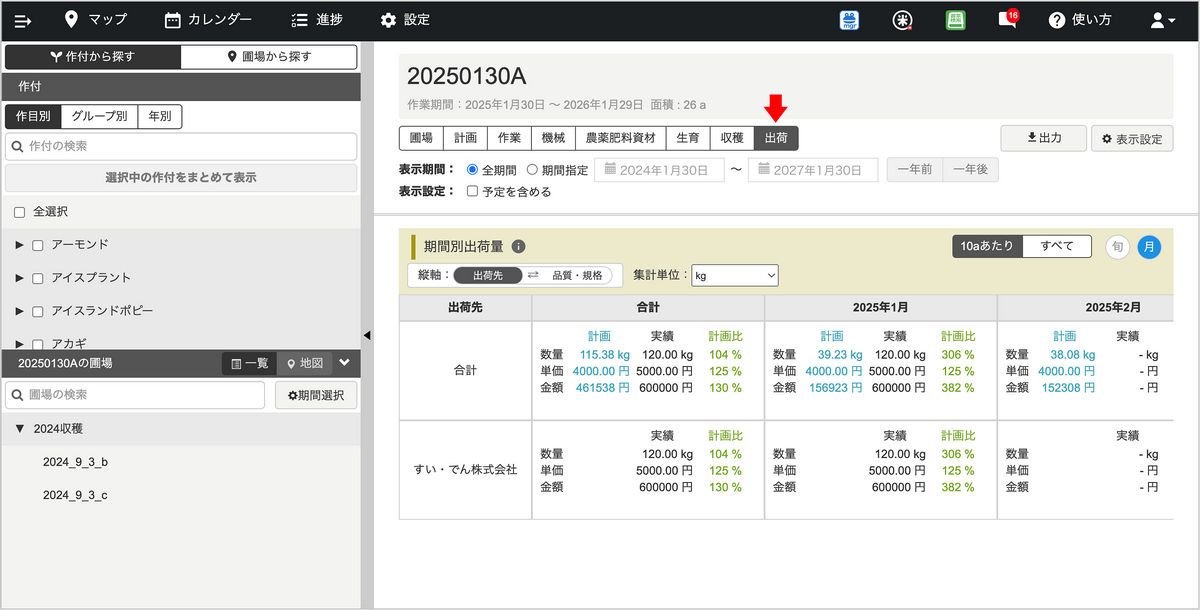1200x610 pixels.
Task: Expand the アーモンド tree item
Action: [x=20, y=244]
